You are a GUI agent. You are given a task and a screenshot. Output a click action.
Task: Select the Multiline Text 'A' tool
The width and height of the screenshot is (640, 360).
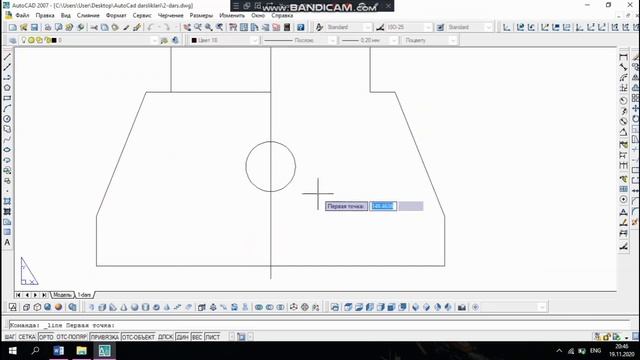[x=7, y=242]
